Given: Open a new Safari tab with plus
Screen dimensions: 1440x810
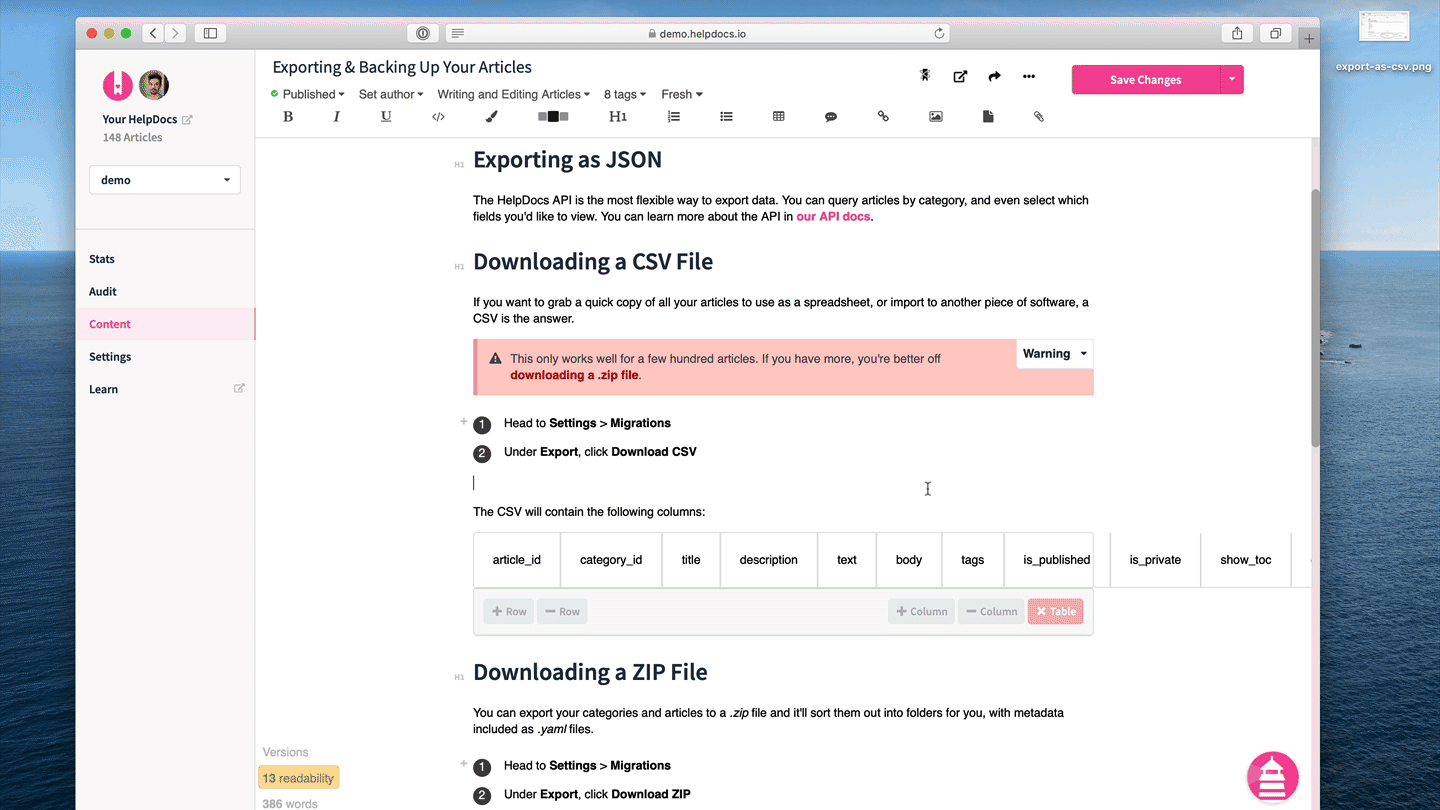Looking at the screenshot, I should click(1309, 38).
